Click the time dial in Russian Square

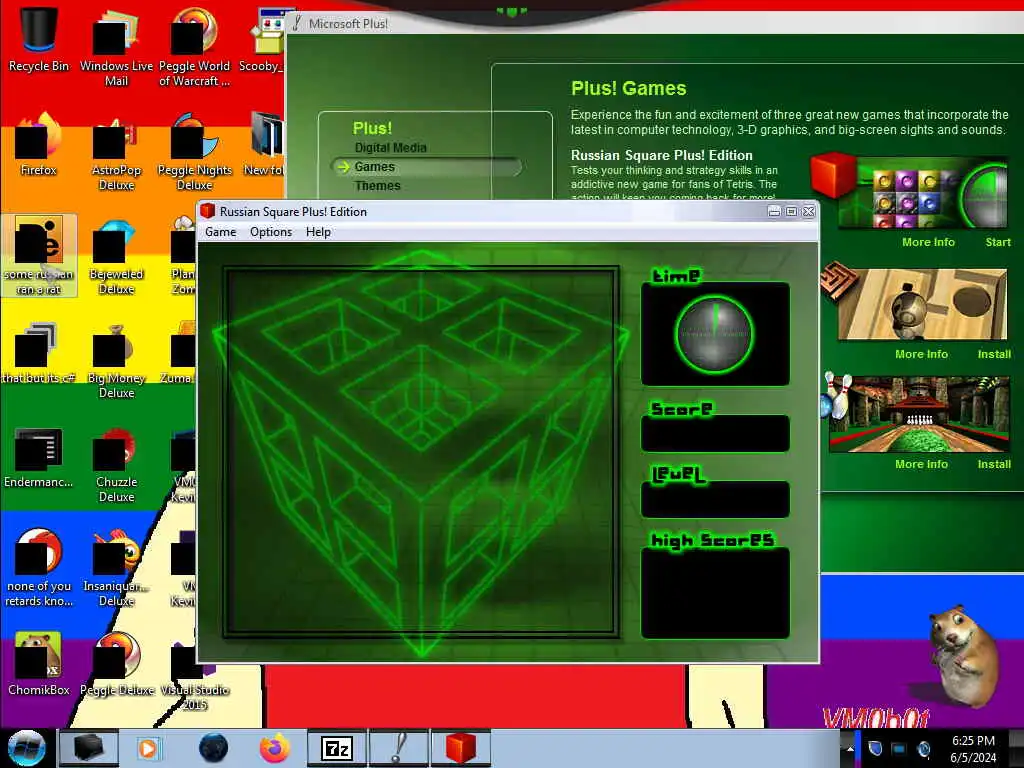(x=714, y=334)
